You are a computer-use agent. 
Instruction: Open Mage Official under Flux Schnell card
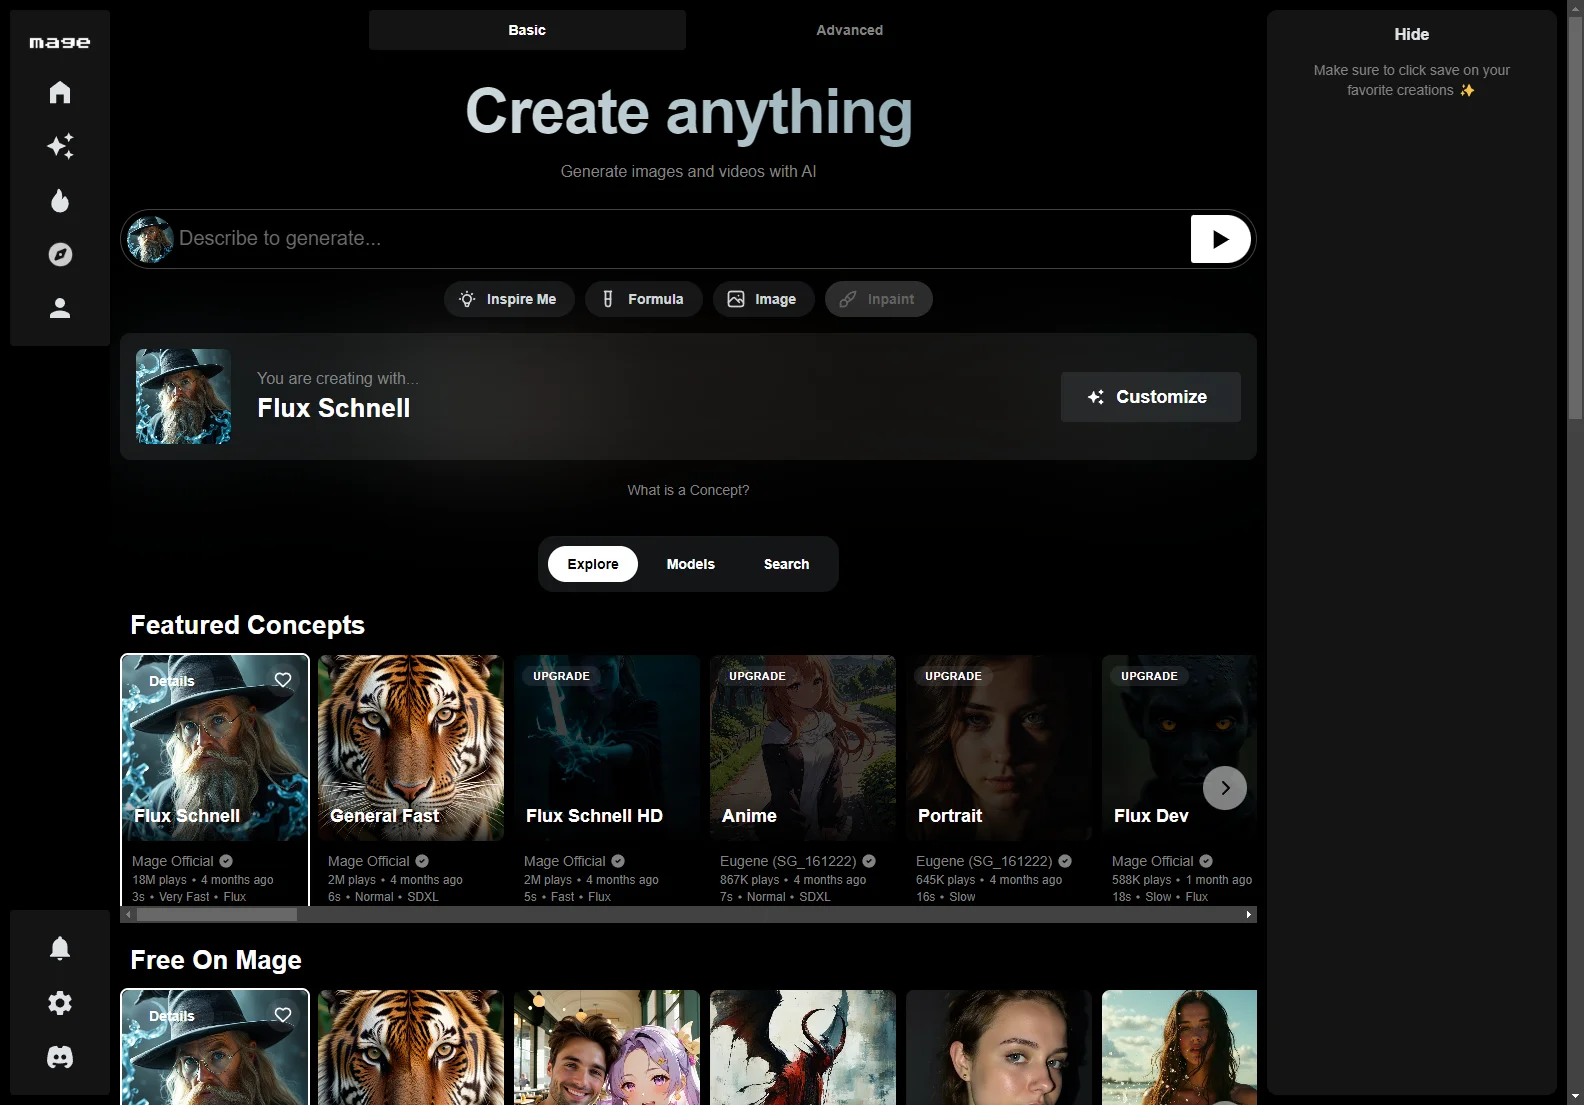173,861
